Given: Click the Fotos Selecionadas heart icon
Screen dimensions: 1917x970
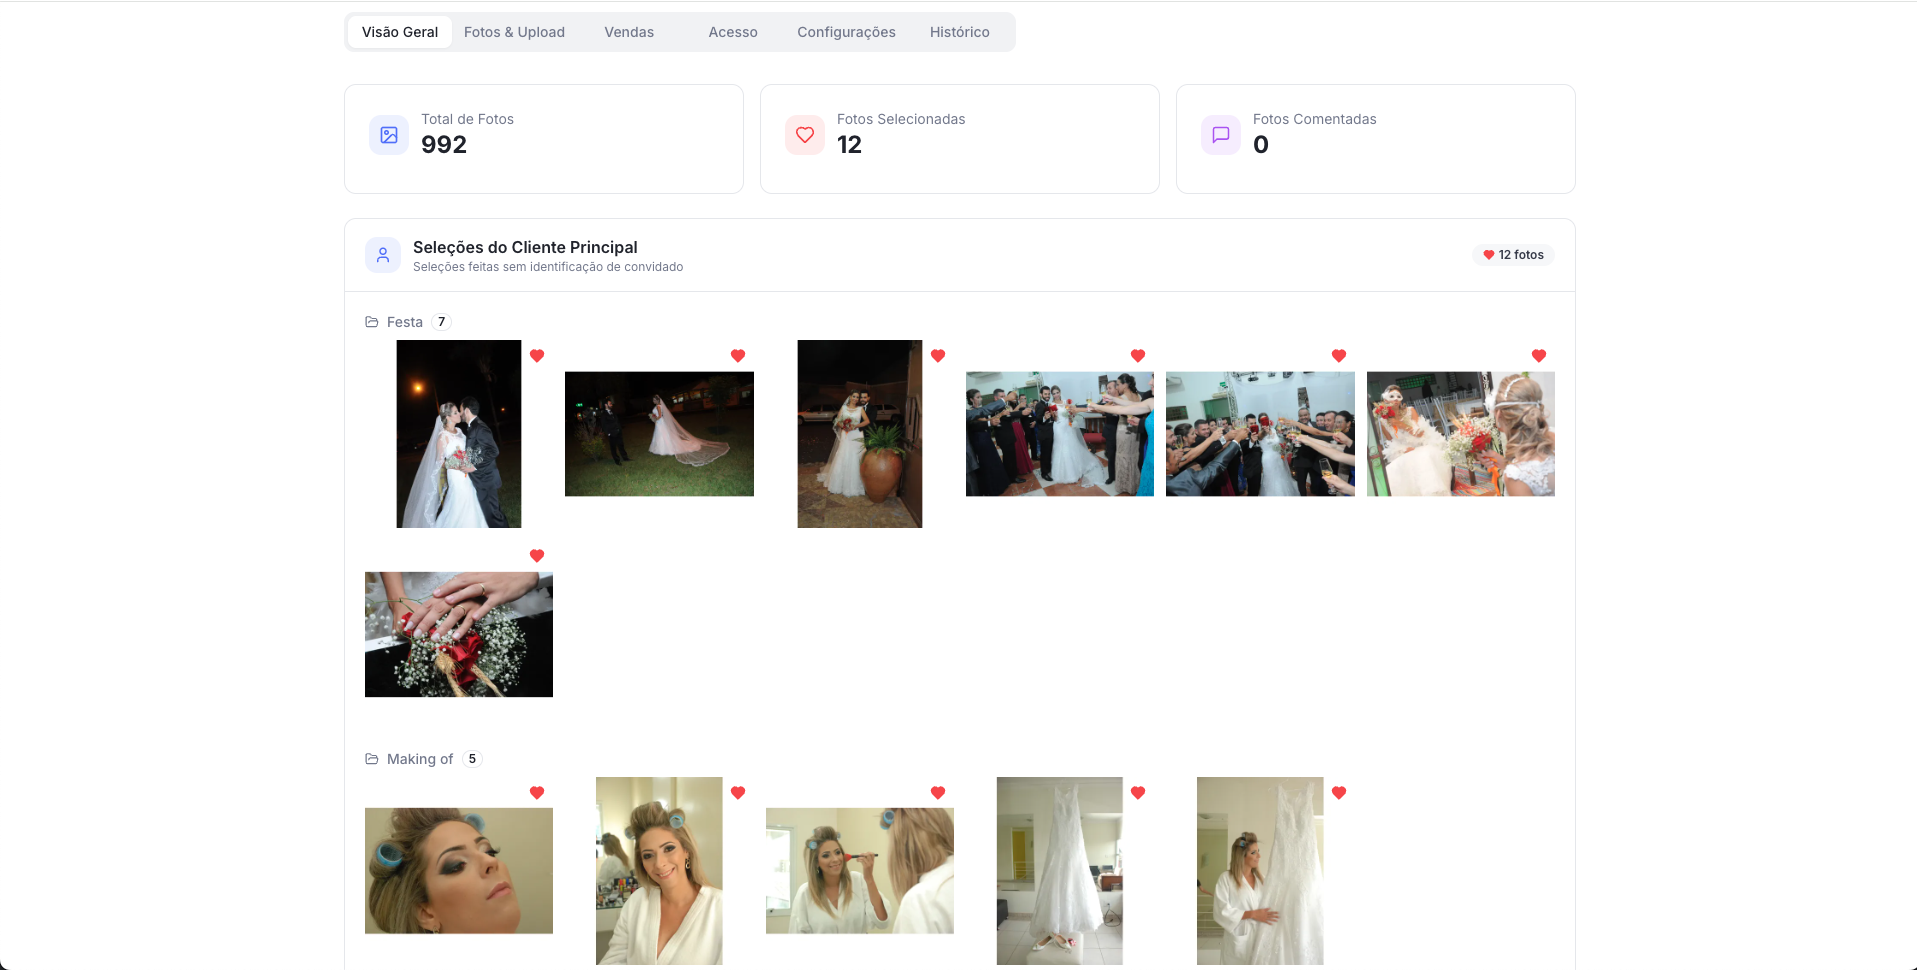Looking at the screenshot, I should click(x=805, y=135).
